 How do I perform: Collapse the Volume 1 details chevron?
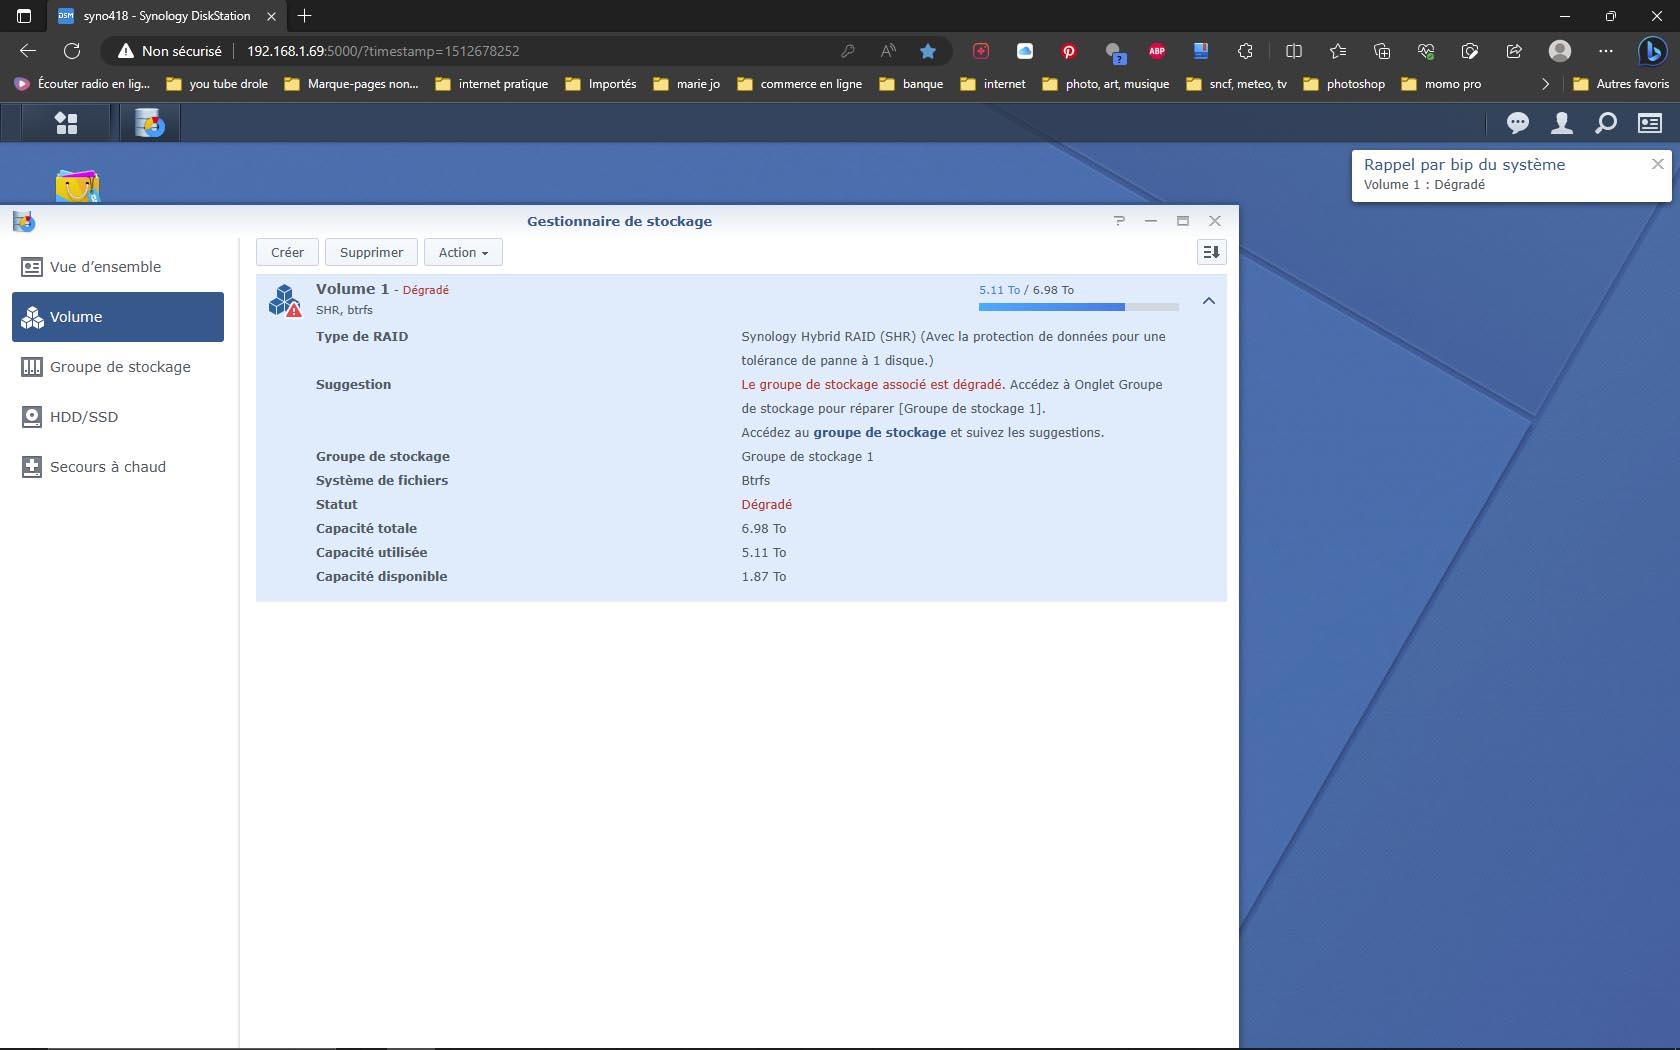tap(1208, 301)
